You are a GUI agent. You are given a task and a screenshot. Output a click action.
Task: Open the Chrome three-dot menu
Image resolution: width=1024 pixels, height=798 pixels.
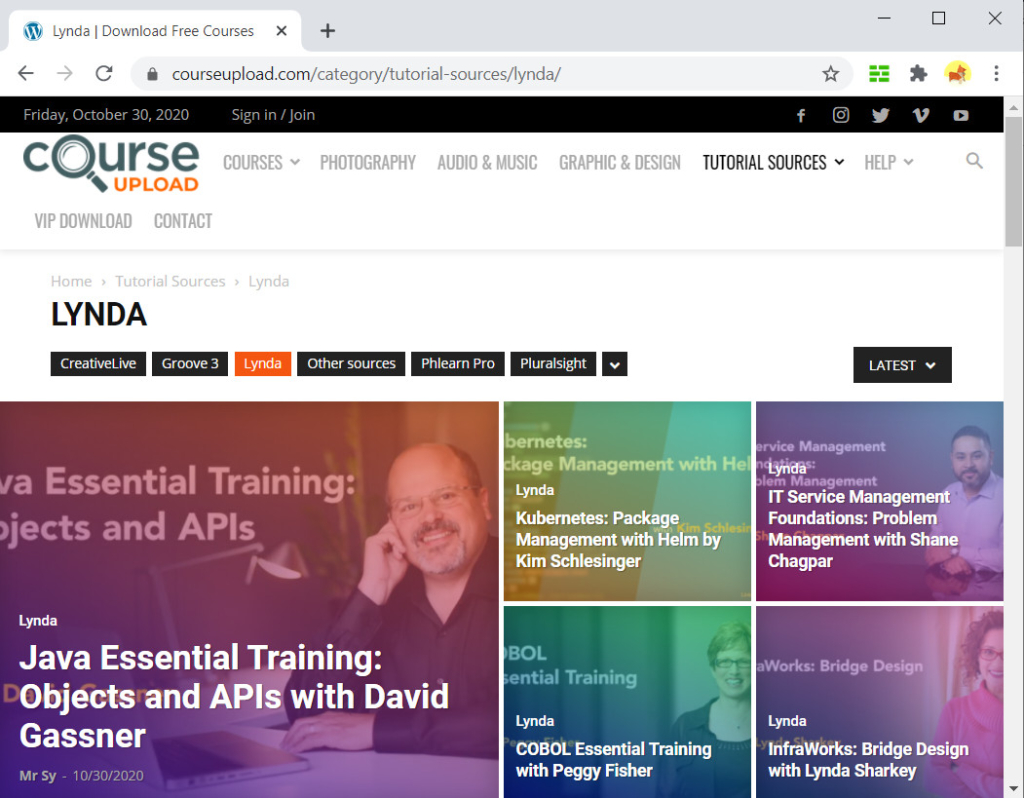point(996,73)
